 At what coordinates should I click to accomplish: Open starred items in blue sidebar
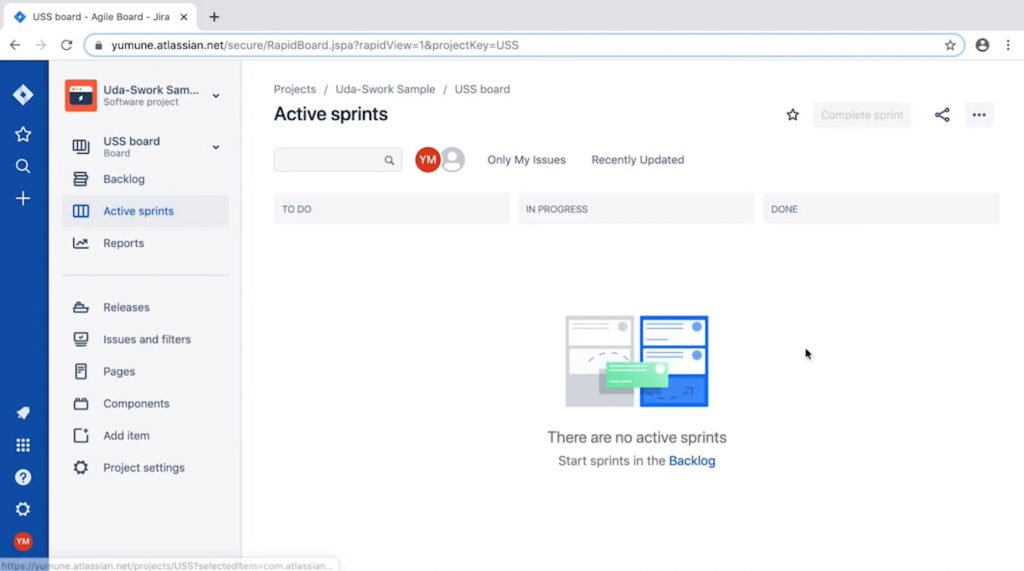(23, 134)
